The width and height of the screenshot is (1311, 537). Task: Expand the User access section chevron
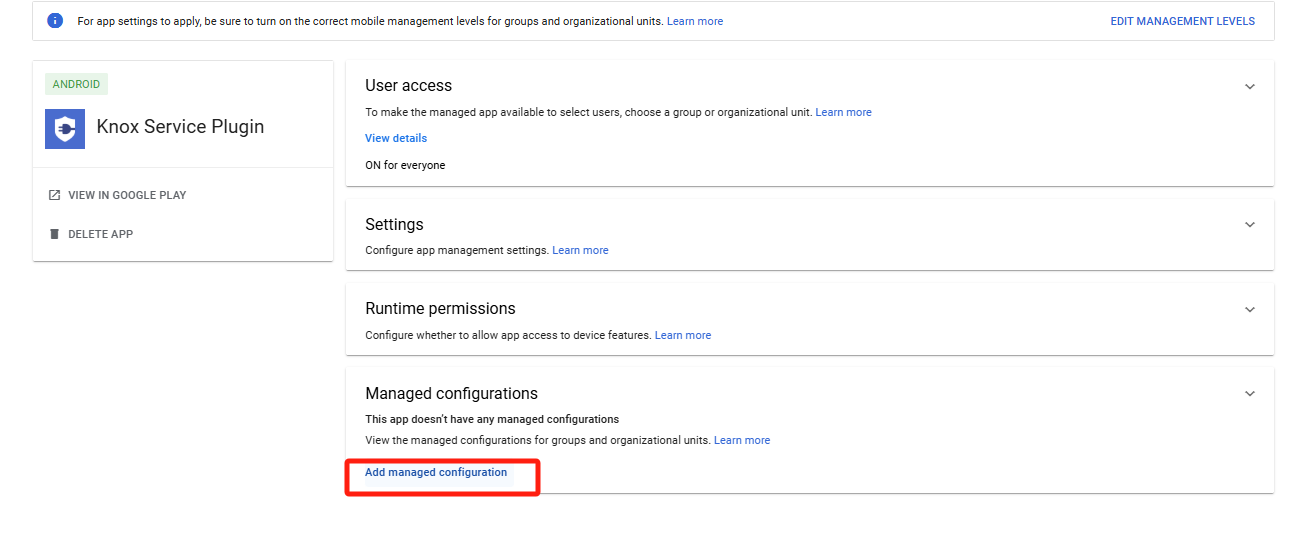pyautogui.click(x=1249, y=86)
